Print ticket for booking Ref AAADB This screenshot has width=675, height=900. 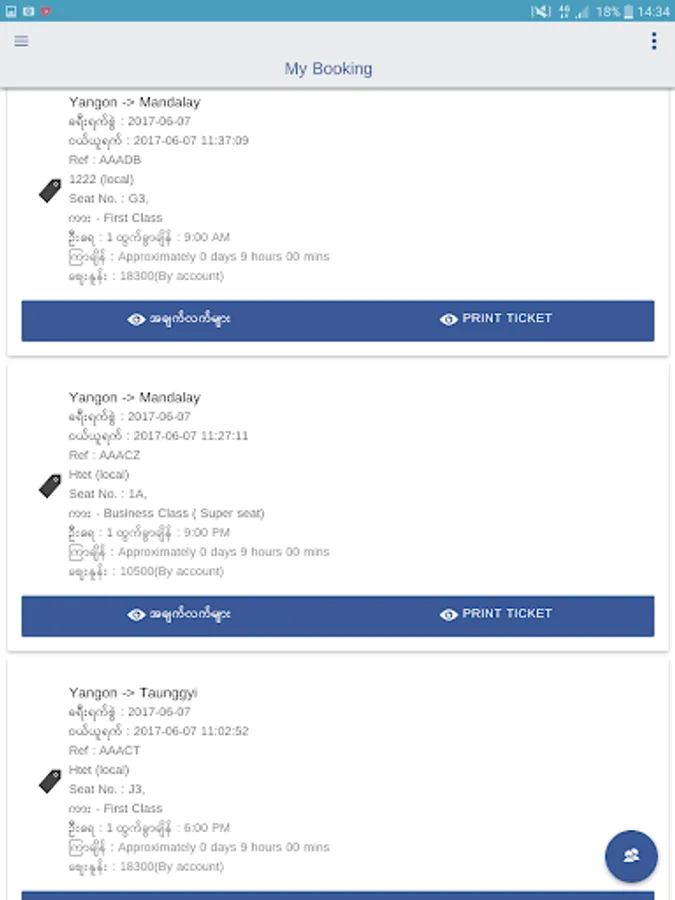(496, 320)
